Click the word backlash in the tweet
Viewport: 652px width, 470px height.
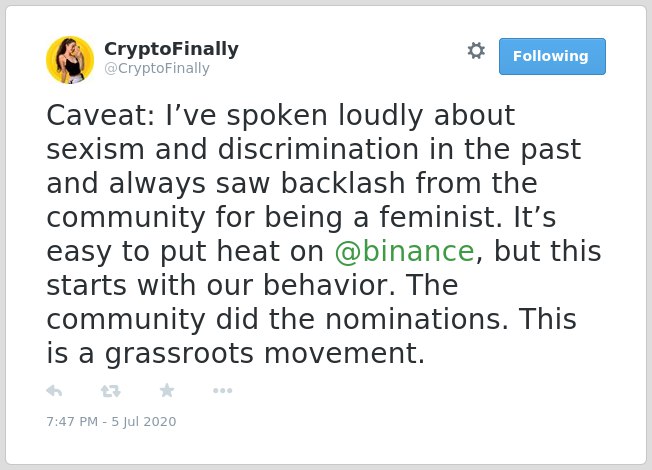tap(343, 183)
